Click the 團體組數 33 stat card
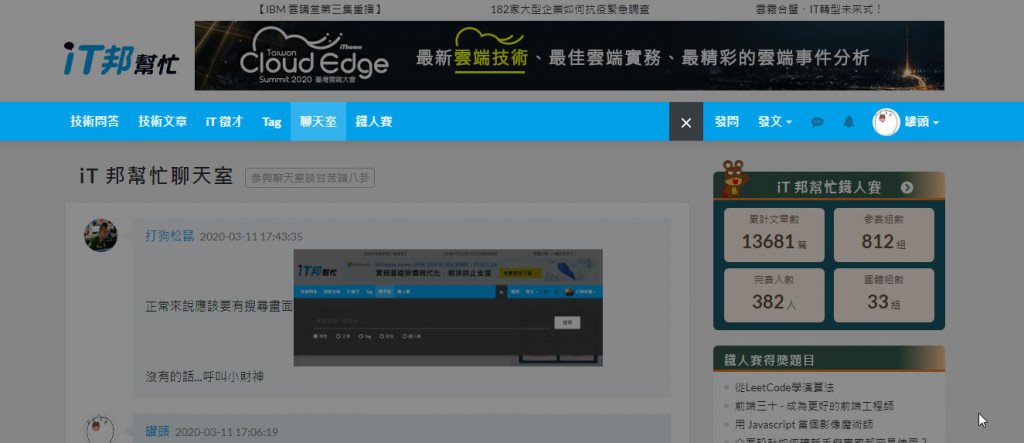Image resolution: width=1024 pixels, height=443 pixels. [884, 295]
